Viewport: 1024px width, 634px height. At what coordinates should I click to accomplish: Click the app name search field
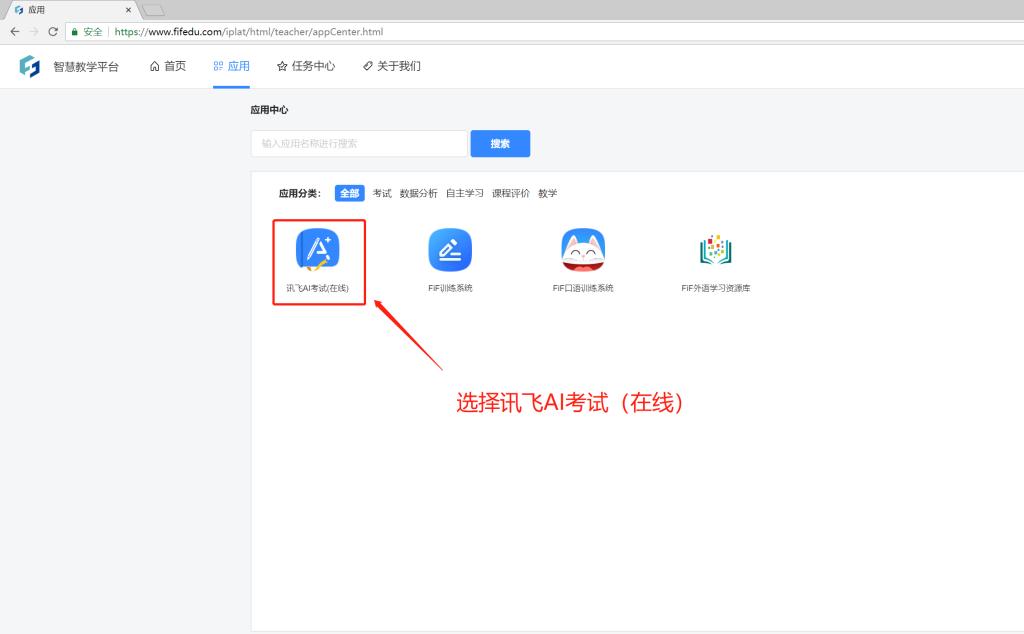coord(358,144)
